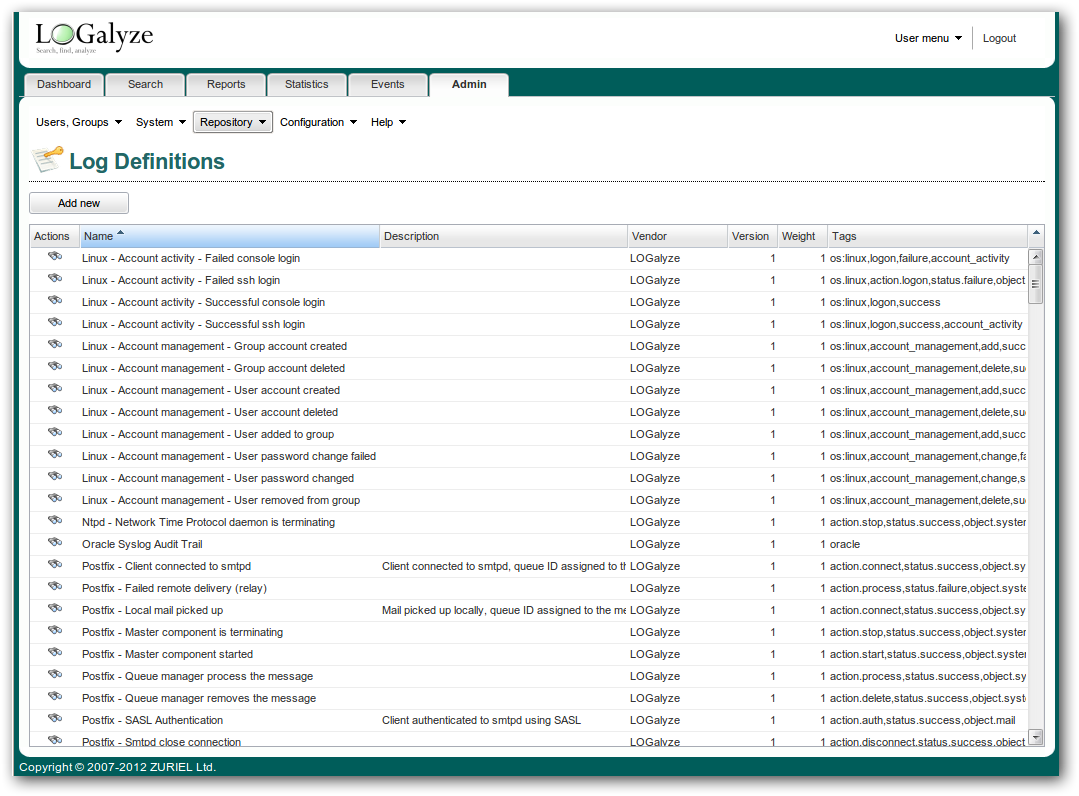Click 'os:linux,logon,failure,account_activity' tags cell

pos(919,258)
